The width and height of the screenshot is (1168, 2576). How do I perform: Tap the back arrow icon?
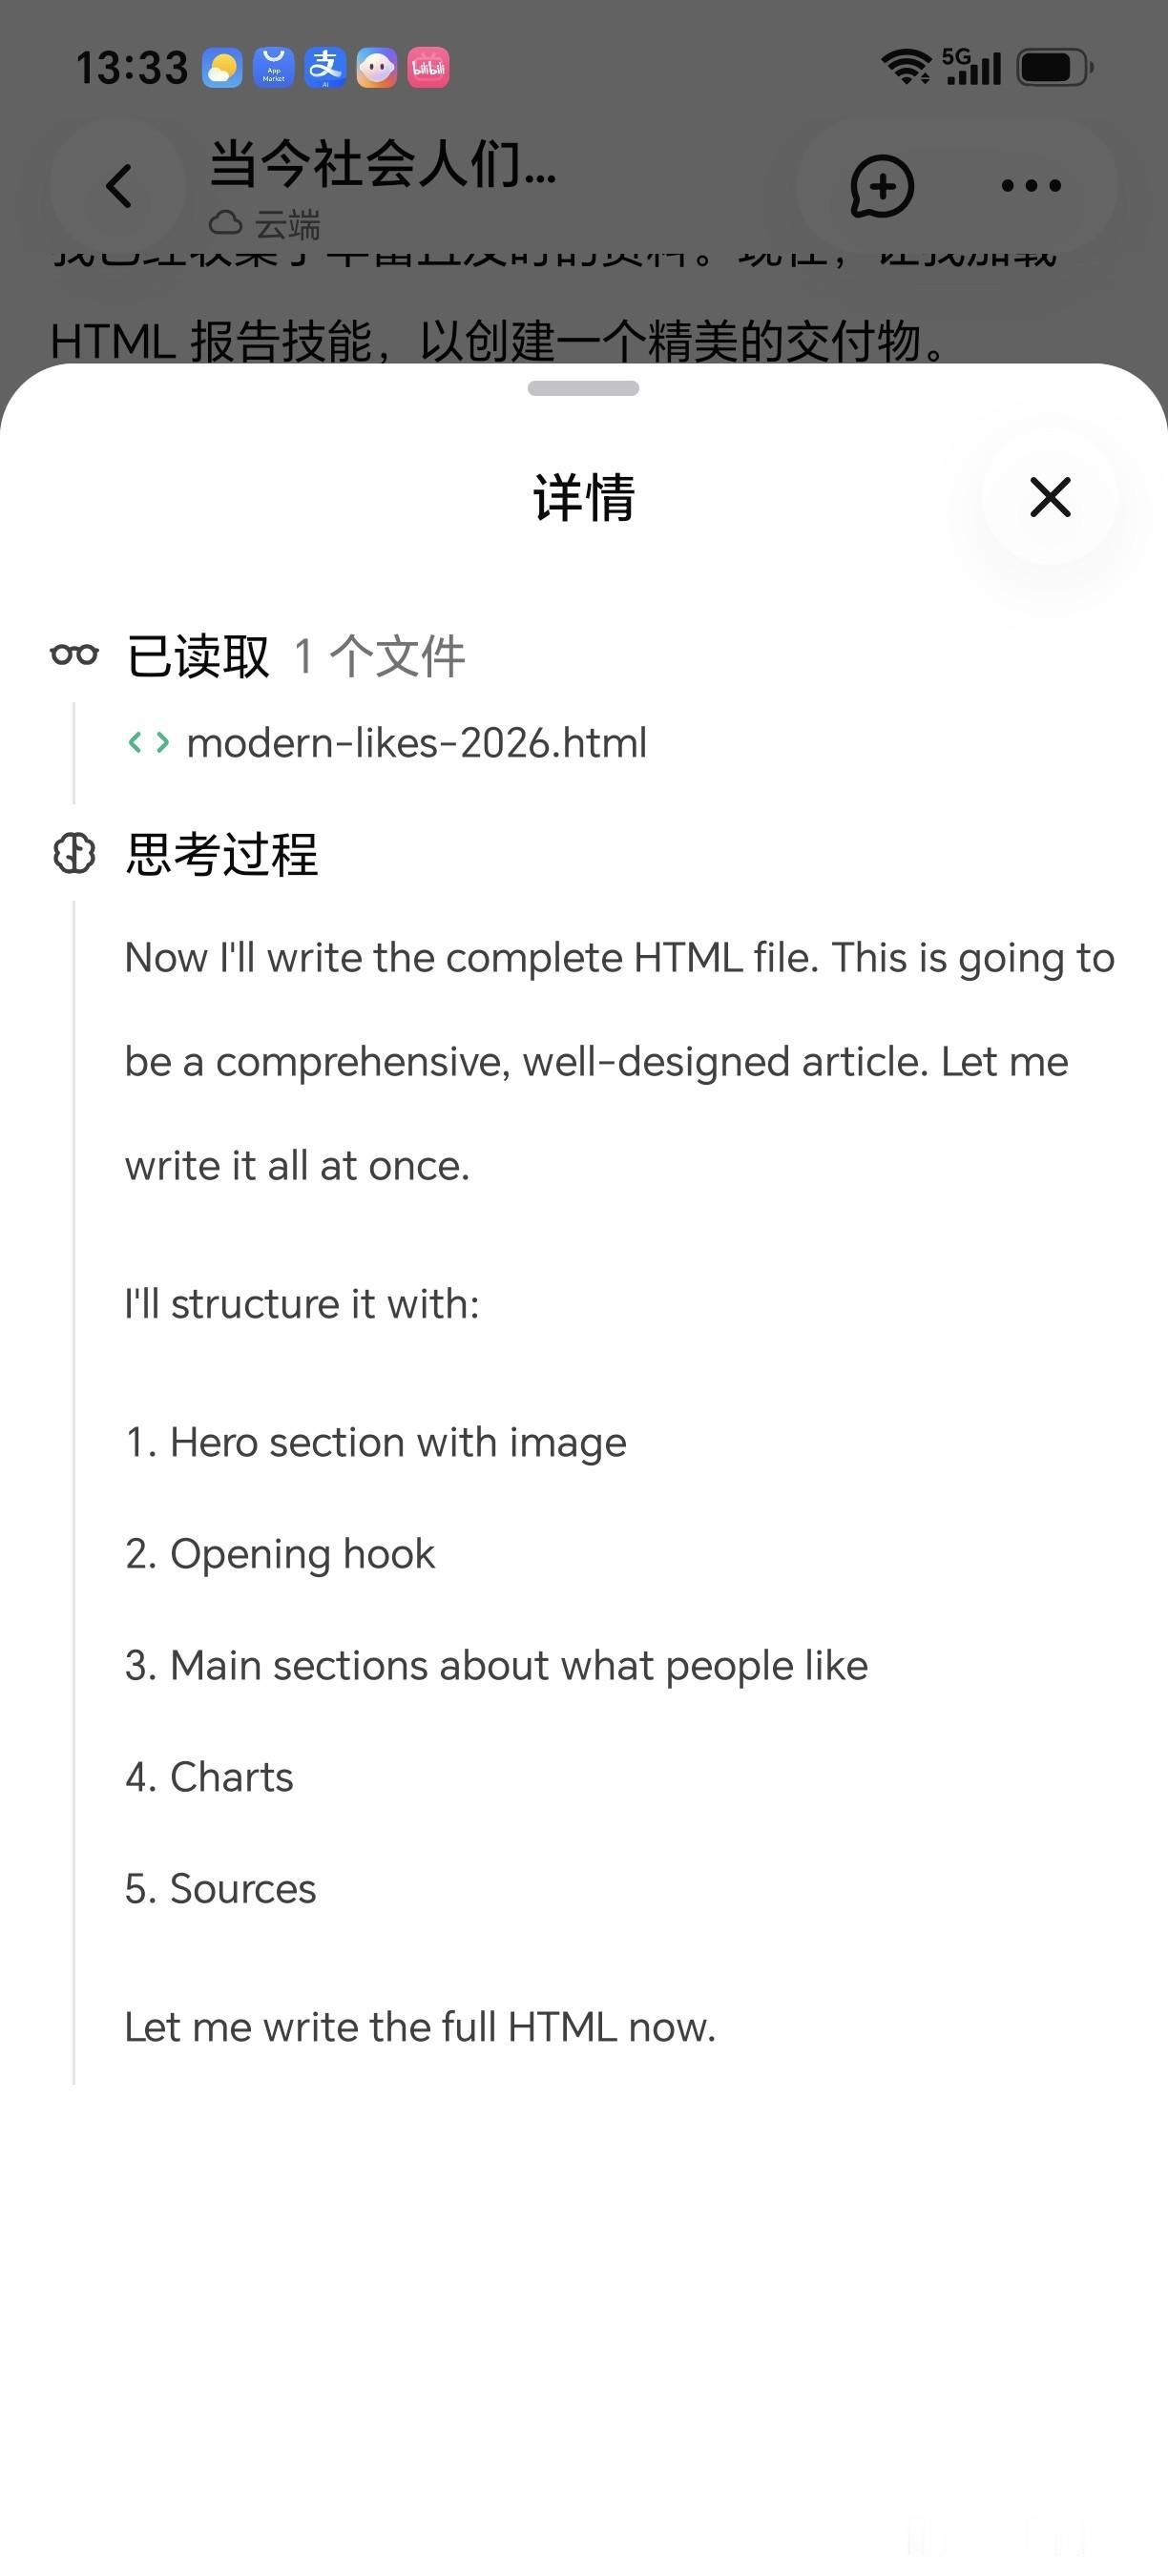(119, 186)
